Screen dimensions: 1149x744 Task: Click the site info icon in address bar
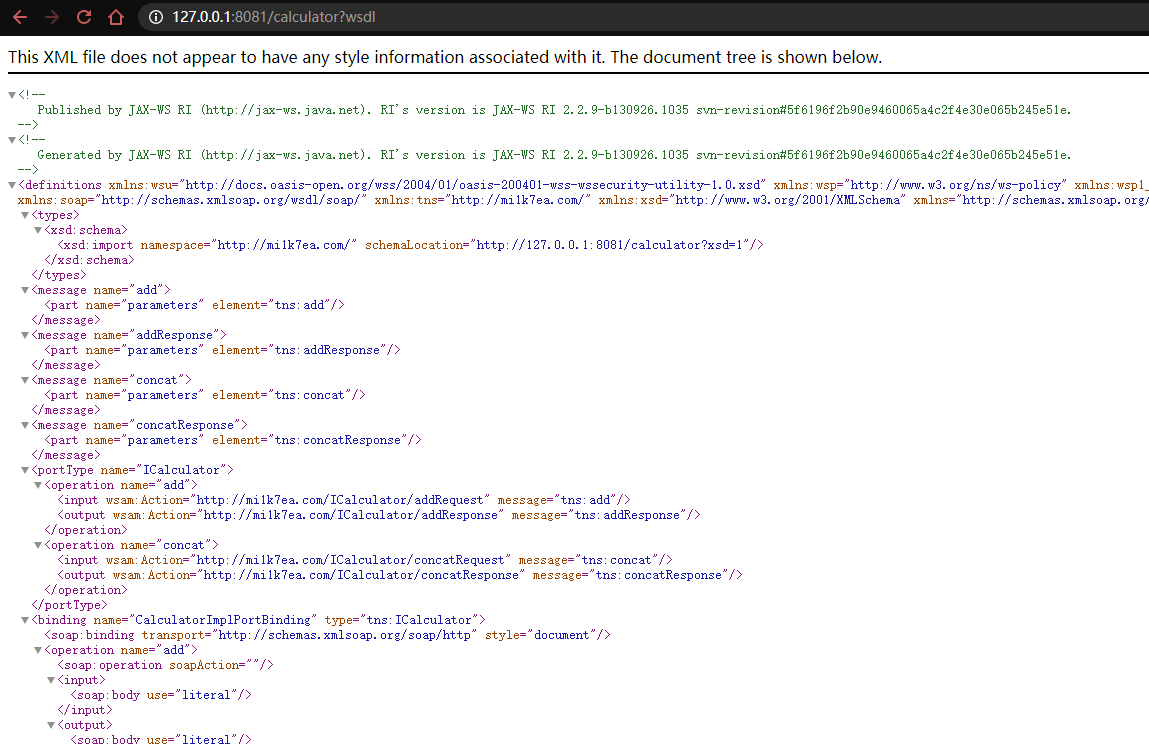tap(154, 17)
